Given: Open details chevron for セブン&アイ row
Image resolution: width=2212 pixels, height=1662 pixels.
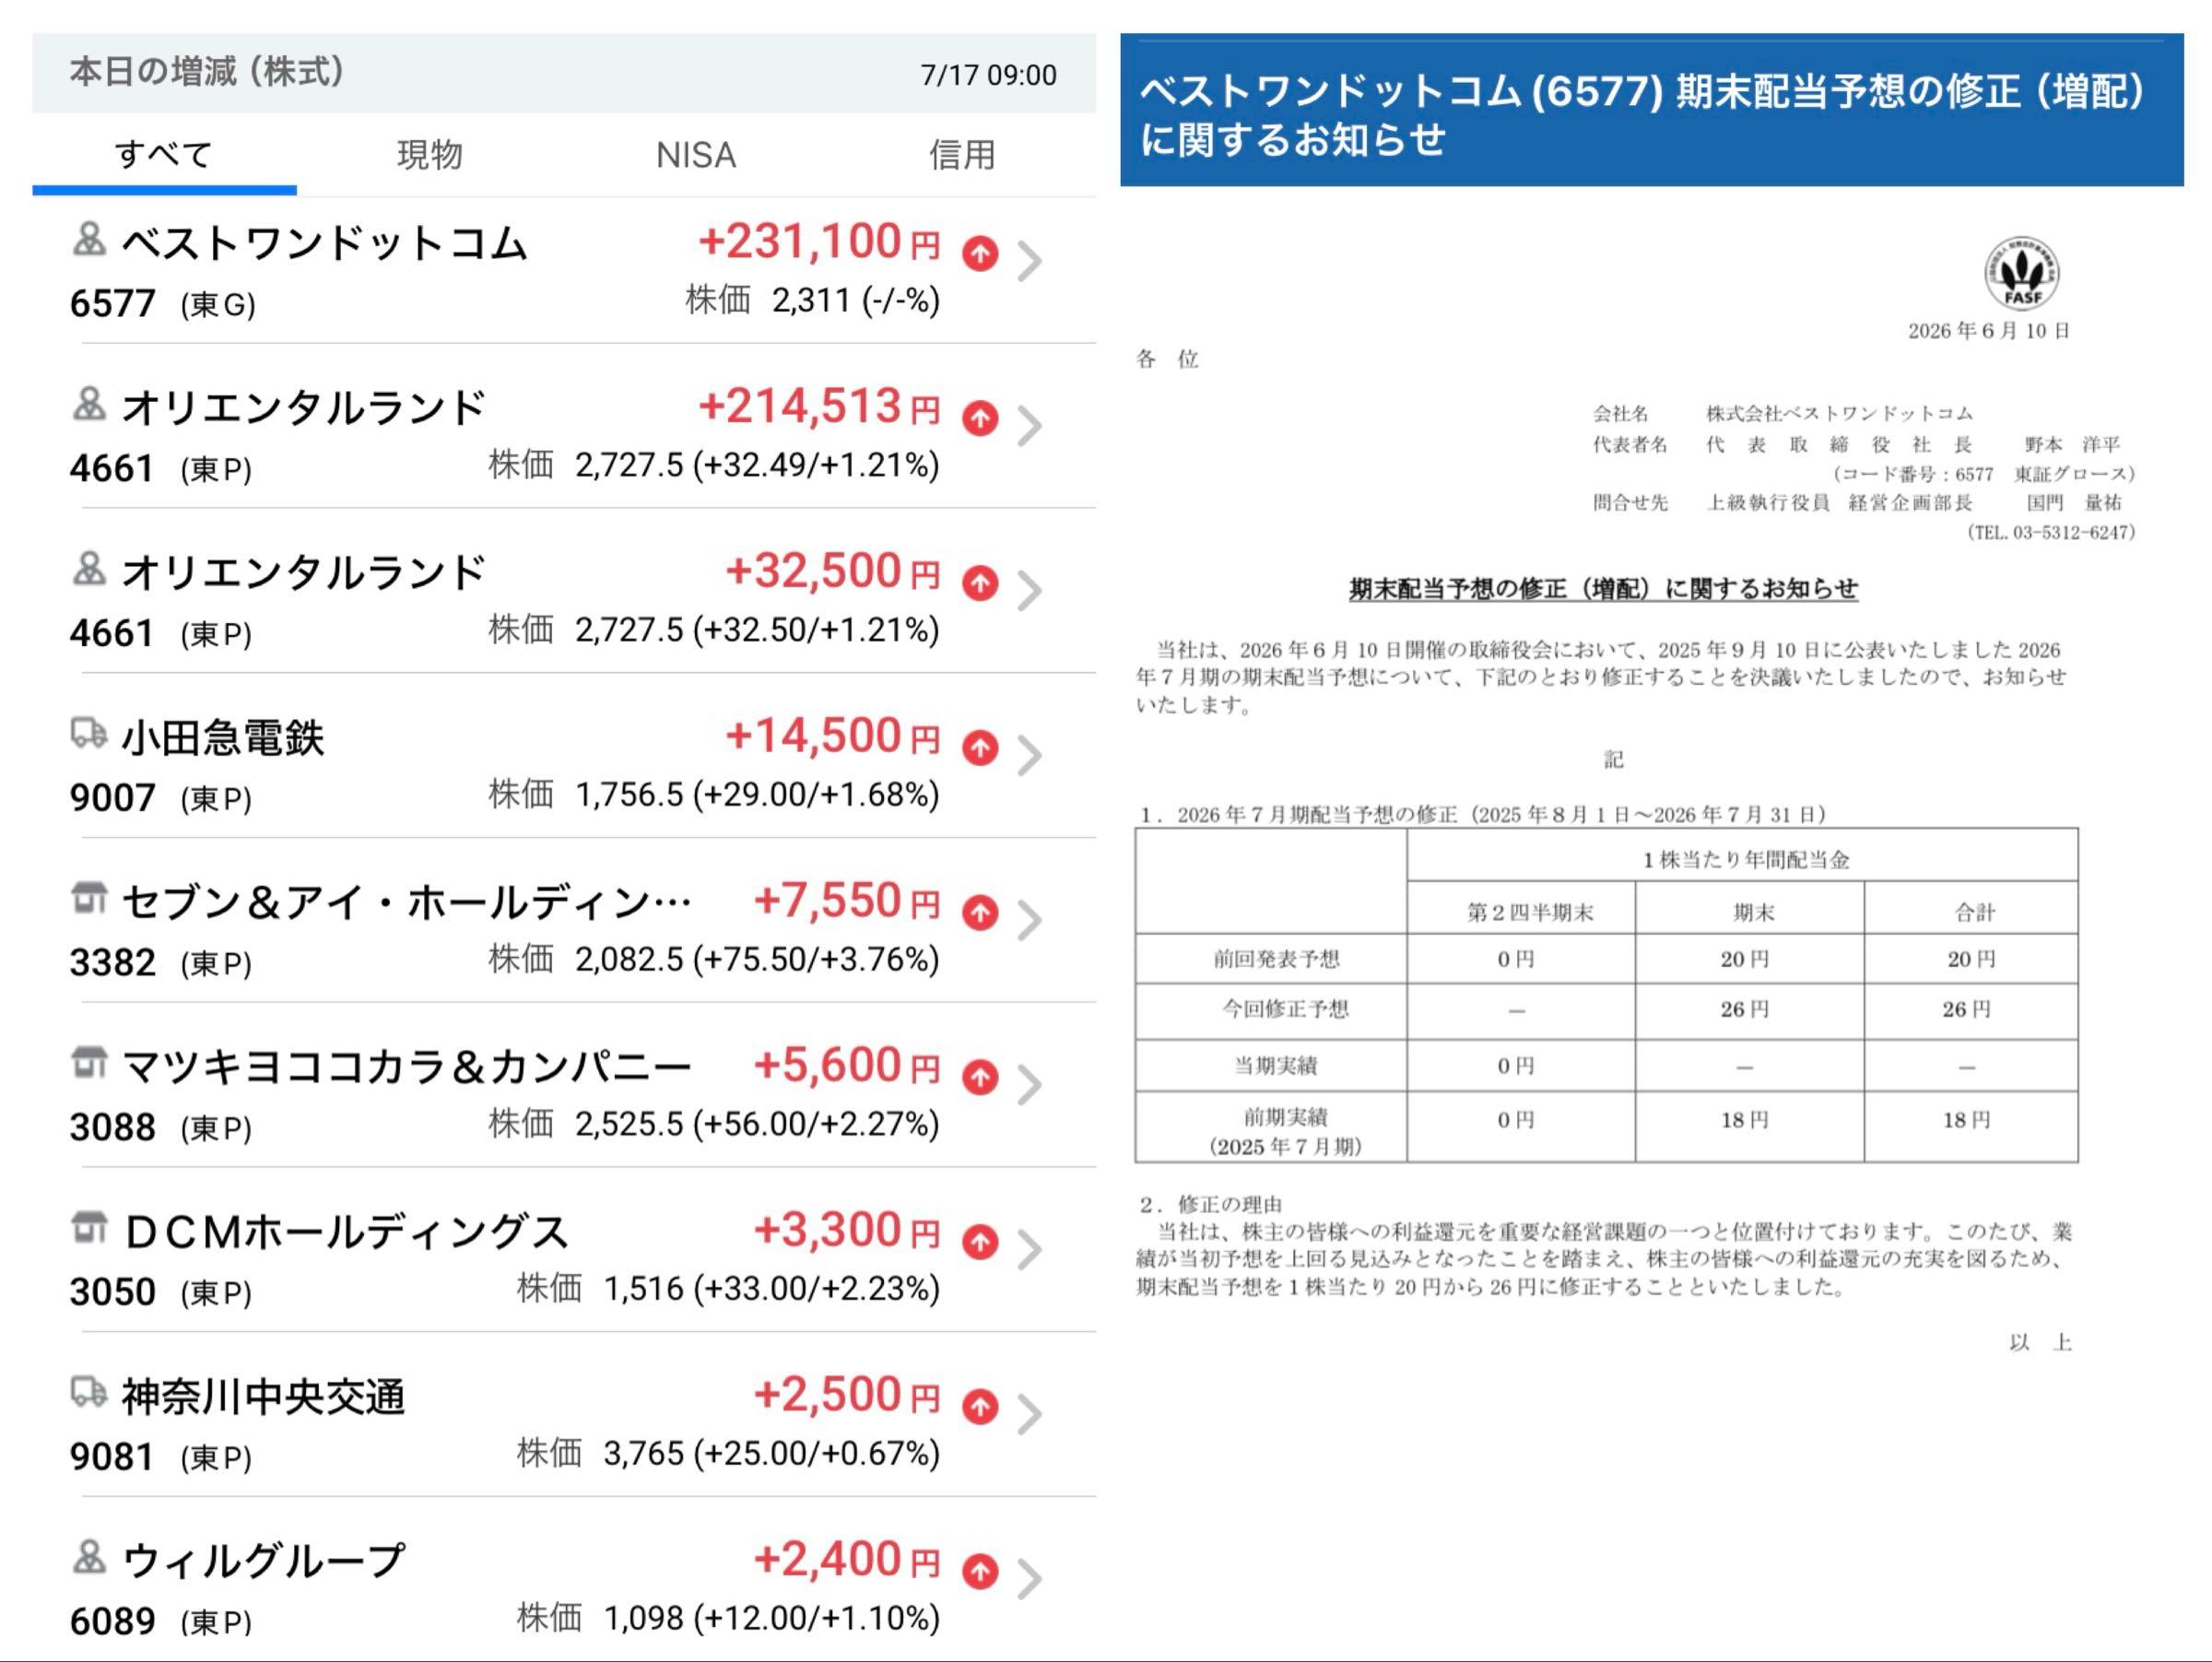Looking at the screenshot, I should (x=1030, y=921).
